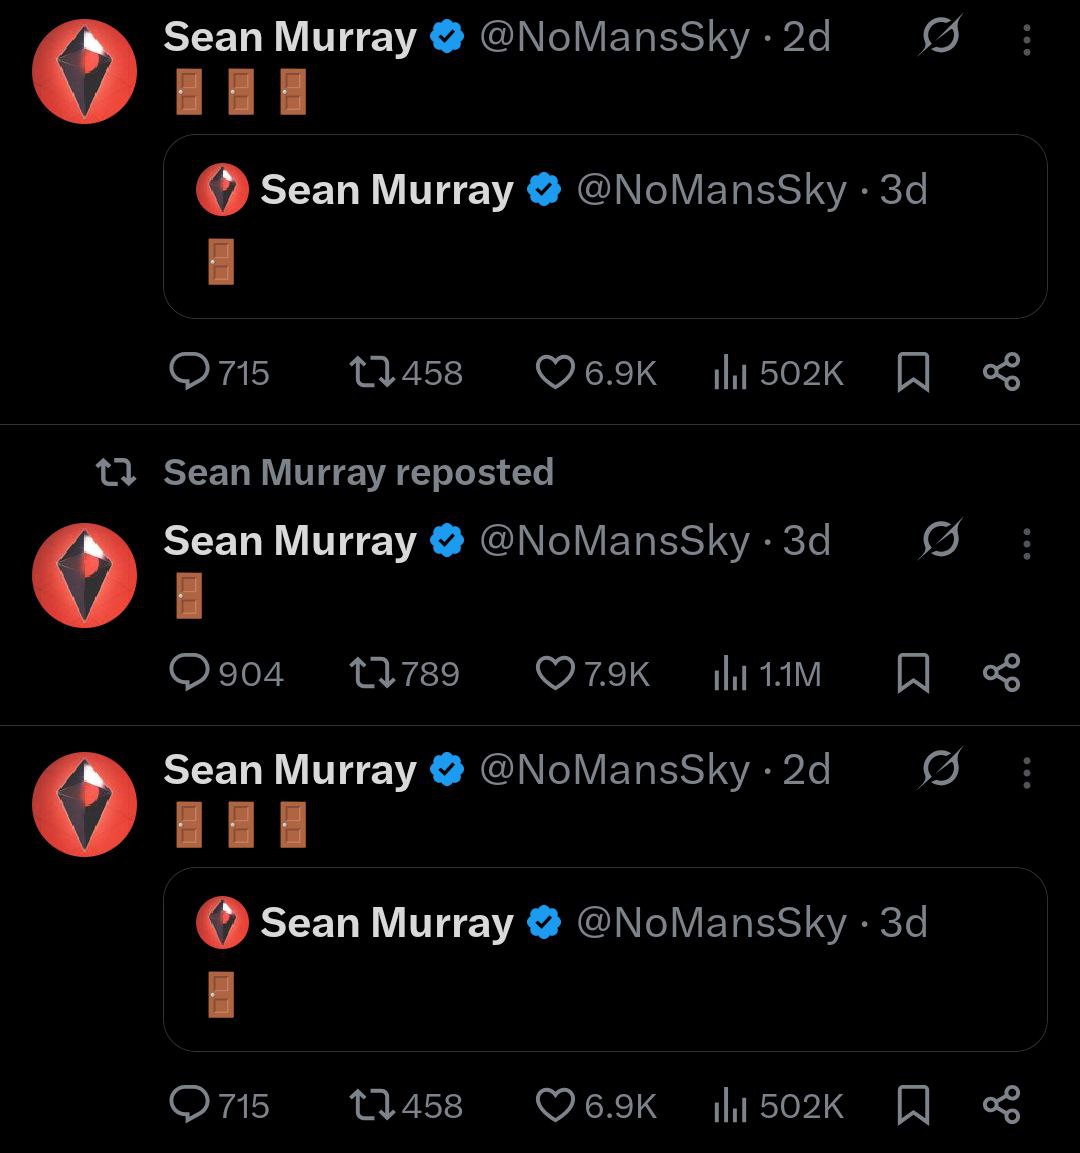
Task: Click the profile avatar of the reposted tweet
Action: click(x=84, y=575)
